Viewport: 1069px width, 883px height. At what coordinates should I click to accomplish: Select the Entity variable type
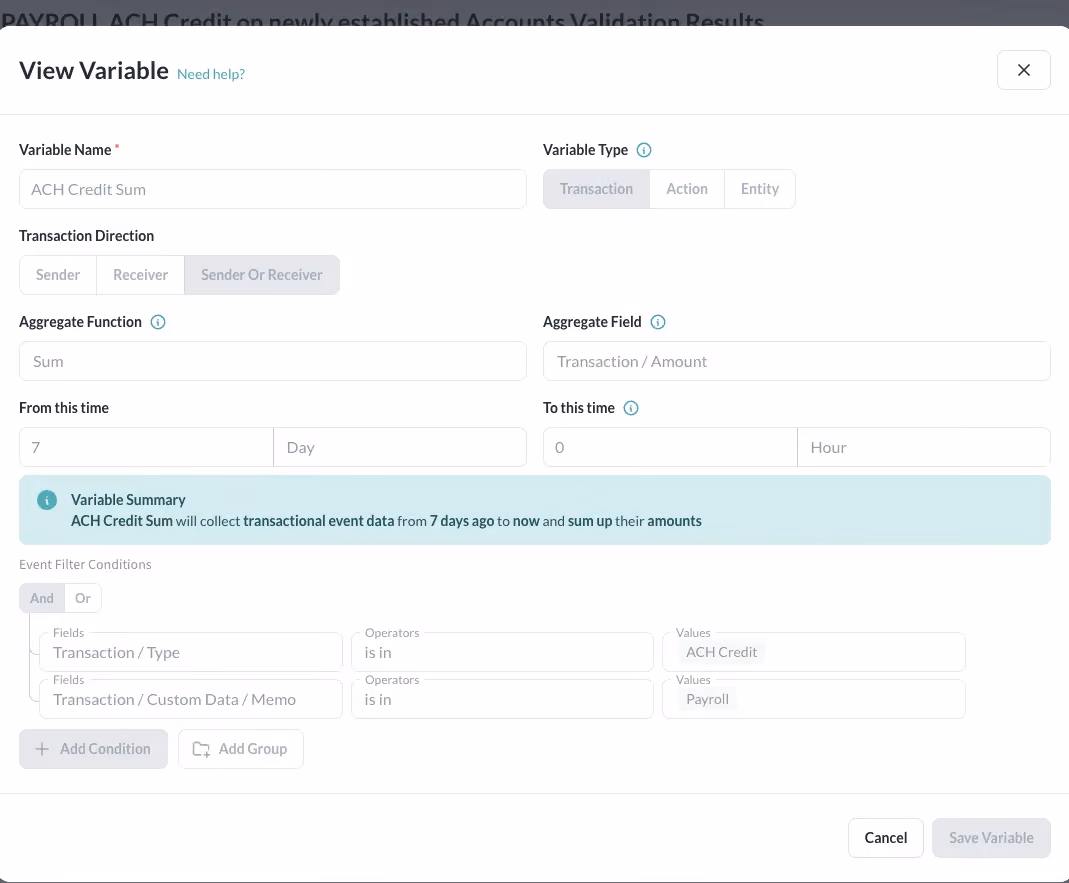[759, 189]
